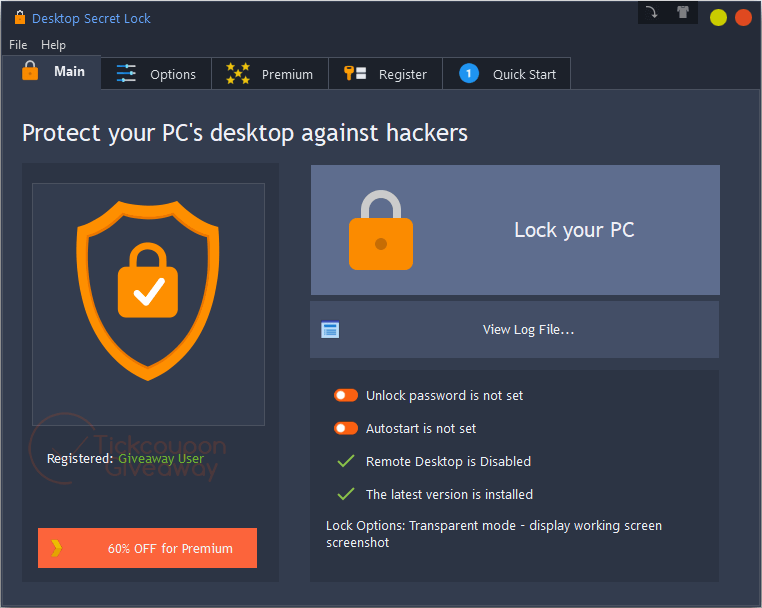The image size is (762, 608).
Task: Open View Log File
Action: [x=514, y=330]
